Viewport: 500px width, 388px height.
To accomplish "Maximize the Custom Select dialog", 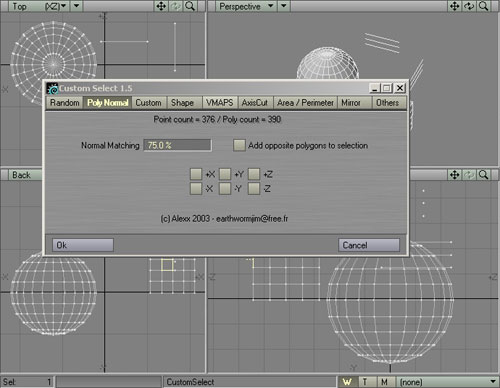I will point(387,88).
